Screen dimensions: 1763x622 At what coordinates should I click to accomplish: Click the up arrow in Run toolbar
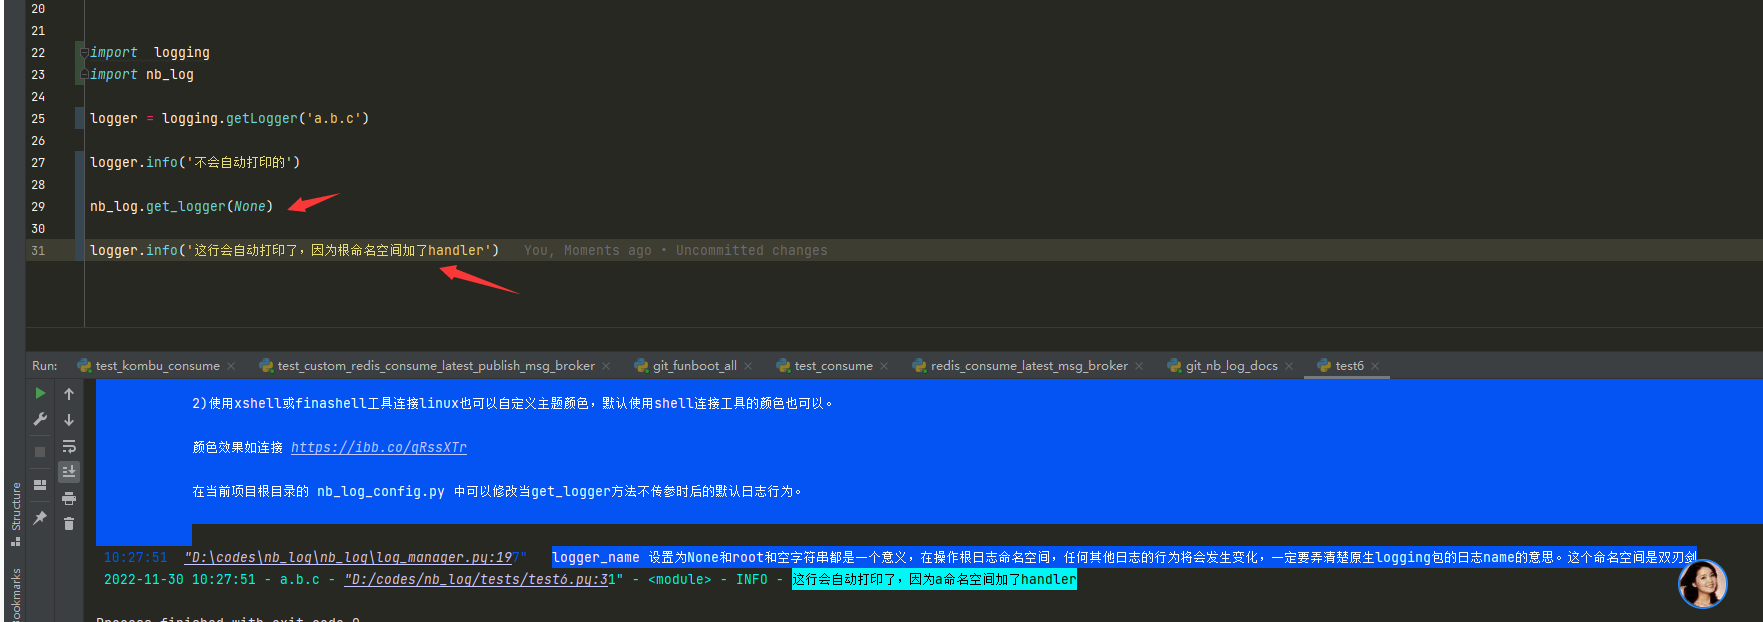click(x=69, y=393)
